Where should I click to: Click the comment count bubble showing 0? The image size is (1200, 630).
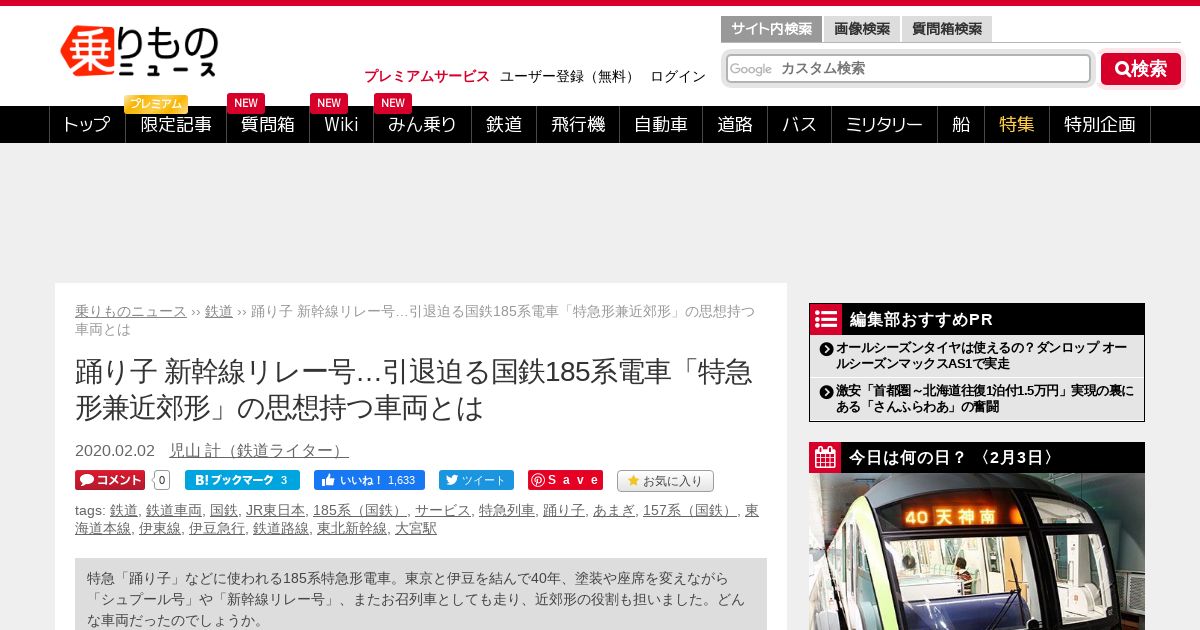click(161, 480)
